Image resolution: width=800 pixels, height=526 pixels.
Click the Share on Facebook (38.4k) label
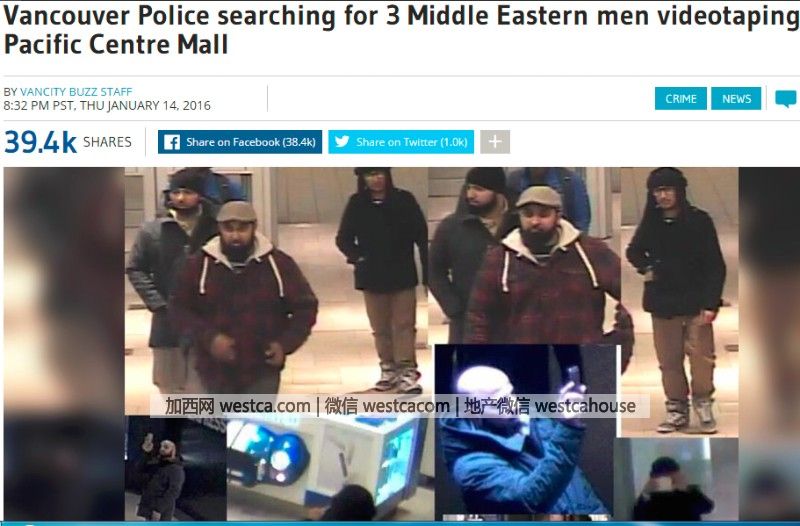point(251,142)
